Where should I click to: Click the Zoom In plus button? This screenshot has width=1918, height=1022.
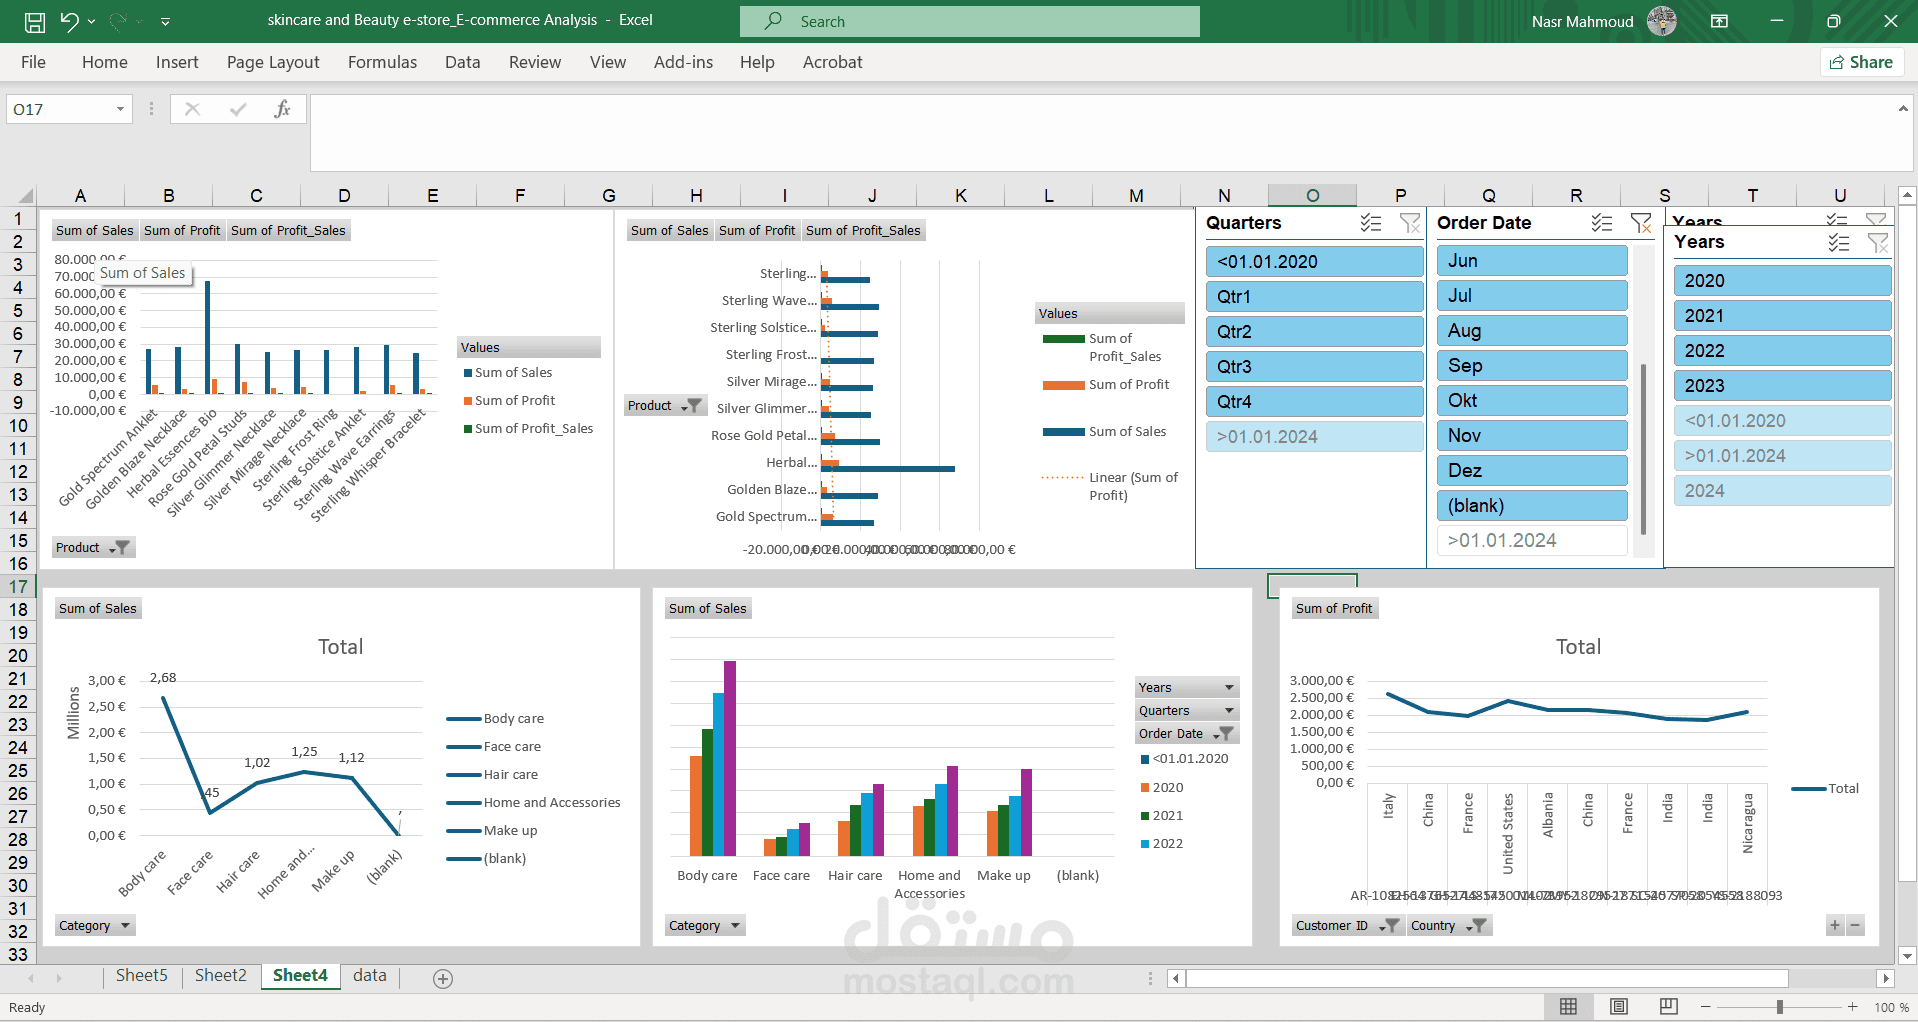(x=1852, y=1007)
